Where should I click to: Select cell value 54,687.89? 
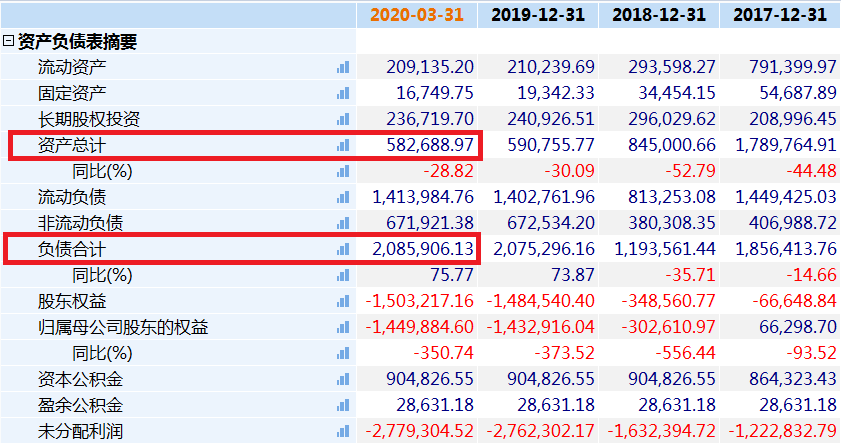[798, 93]
